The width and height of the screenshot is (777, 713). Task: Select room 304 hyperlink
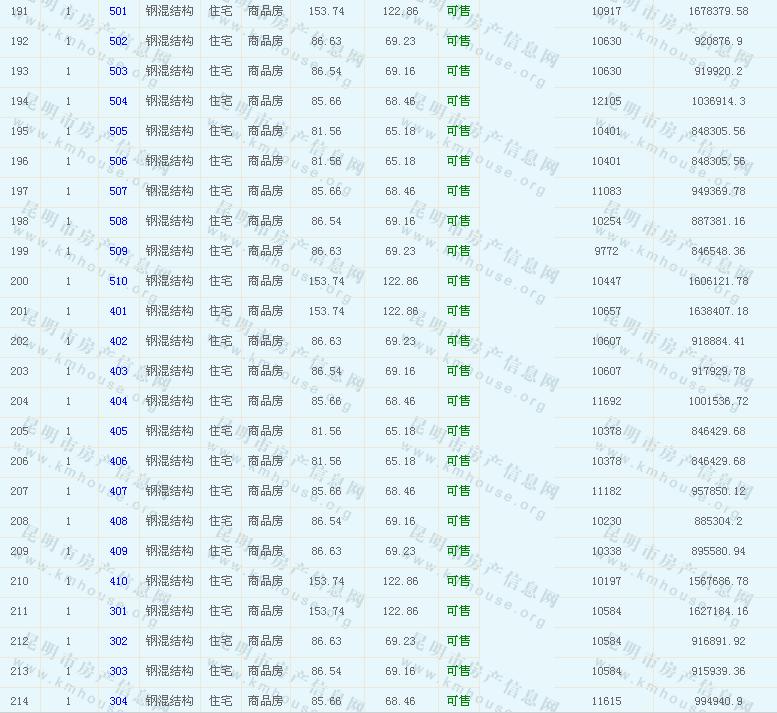118,701
